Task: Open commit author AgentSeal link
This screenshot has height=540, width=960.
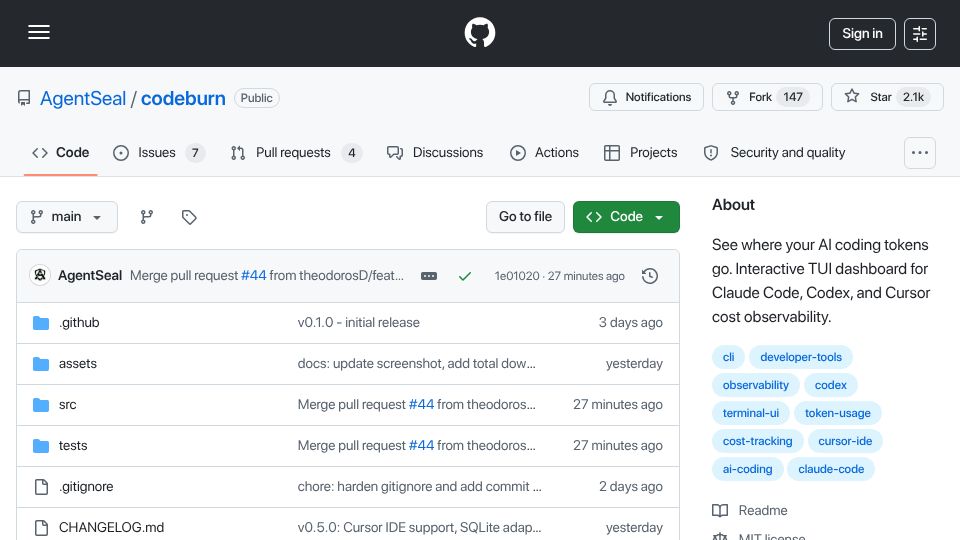Action: click(x=90, y=276)
